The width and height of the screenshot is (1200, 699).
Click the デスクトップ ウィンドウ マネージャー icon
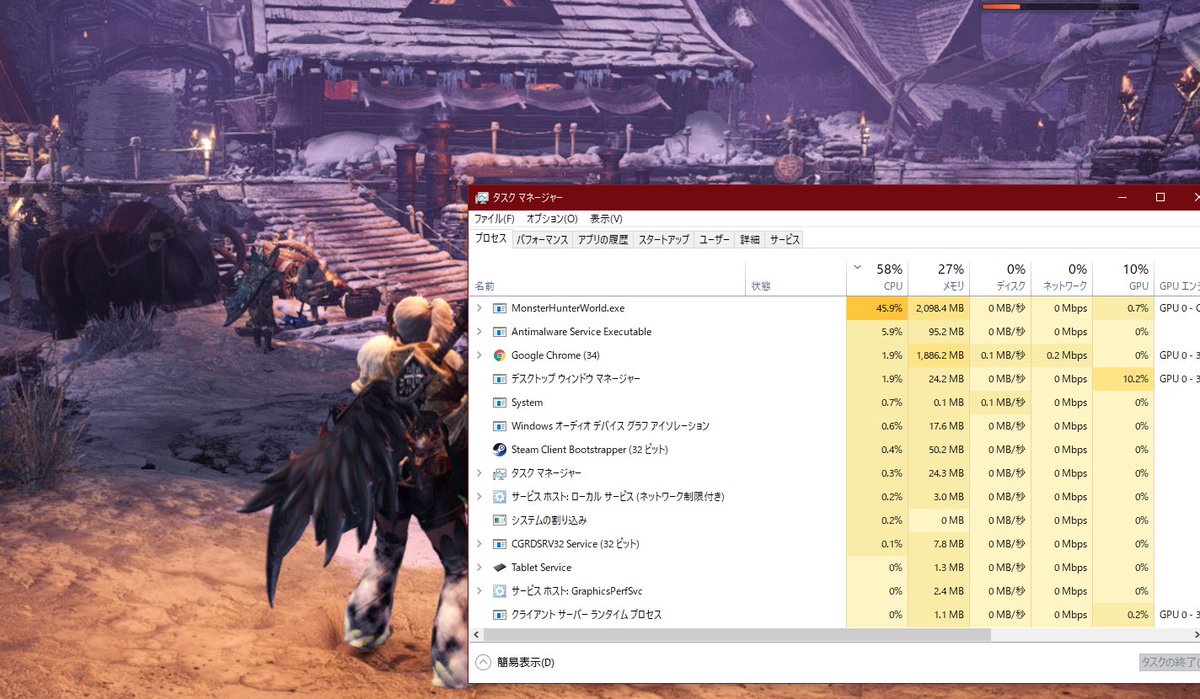coord(500,379)
